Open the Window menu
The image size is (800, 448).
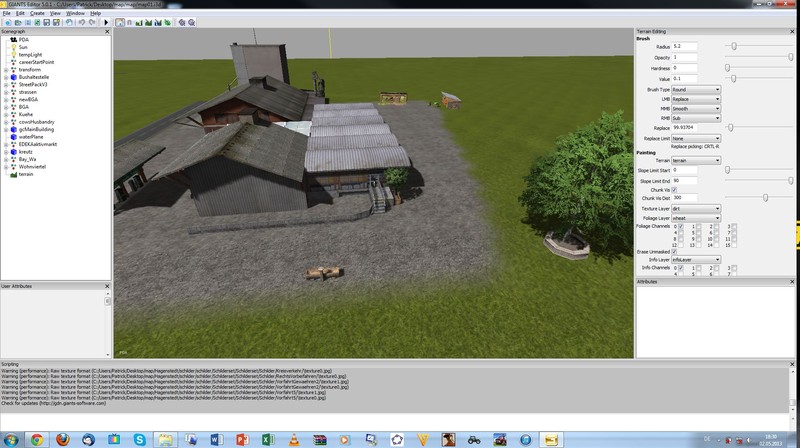pos(75,13)
